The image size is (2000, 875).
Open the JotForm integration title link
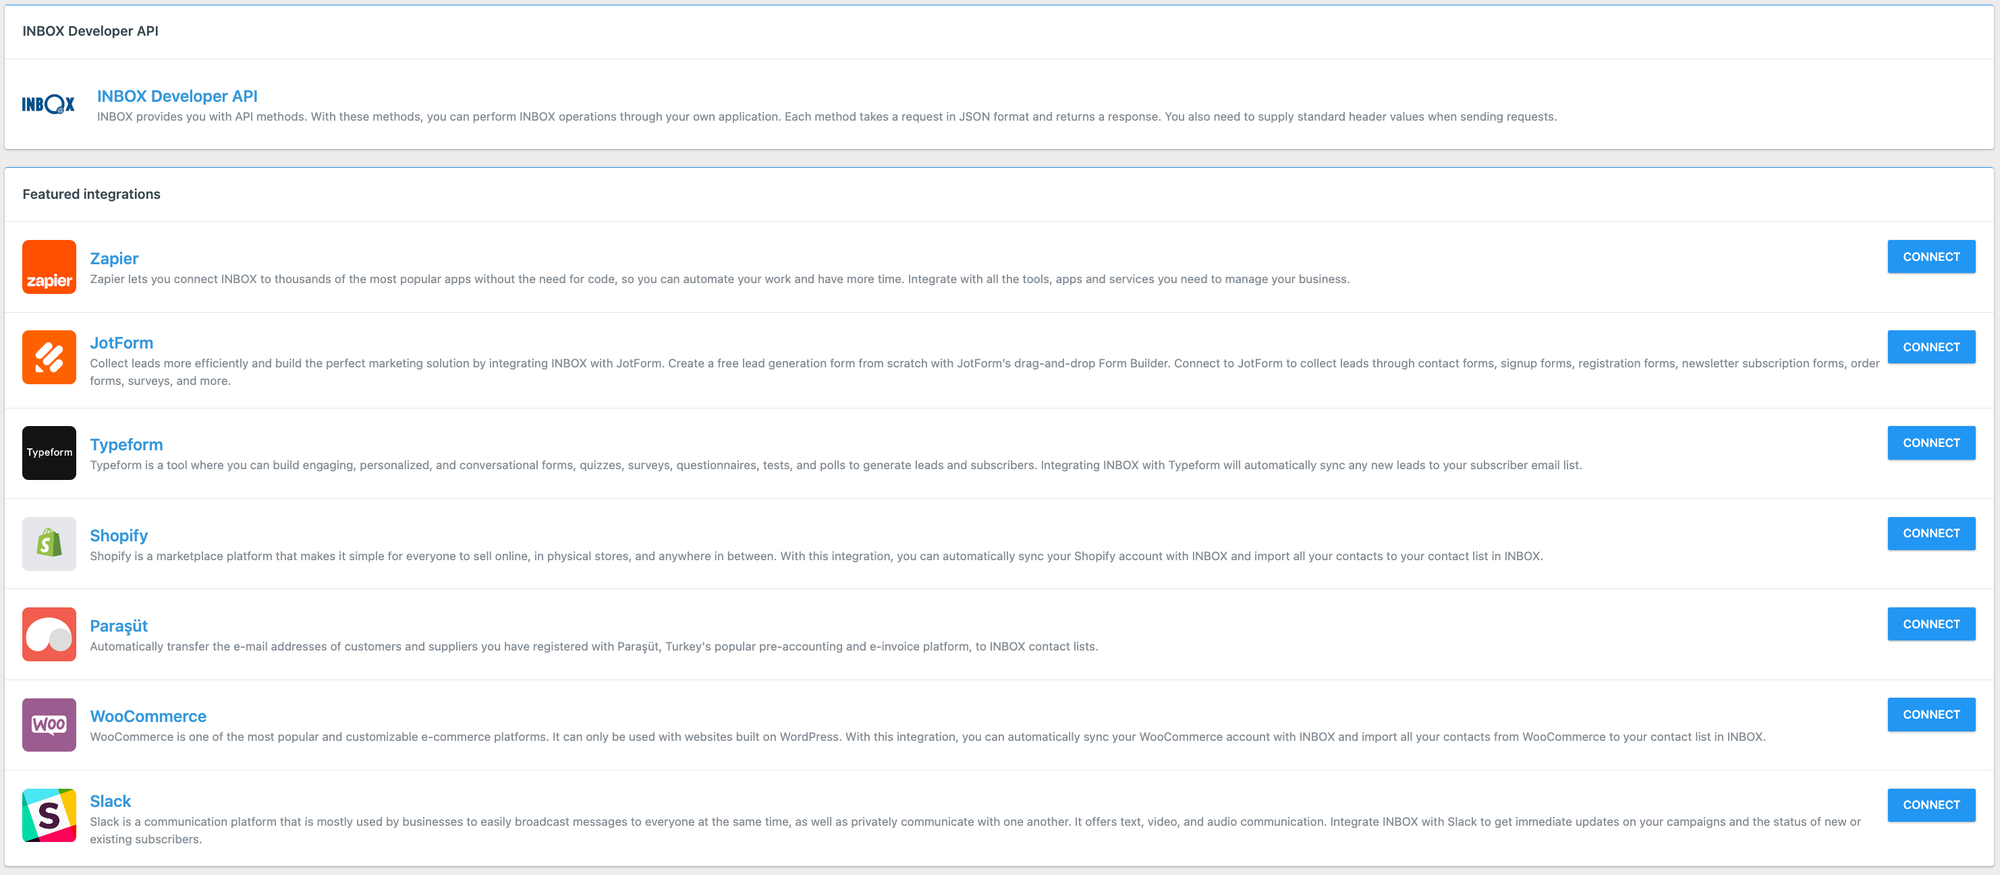(121, 343)
